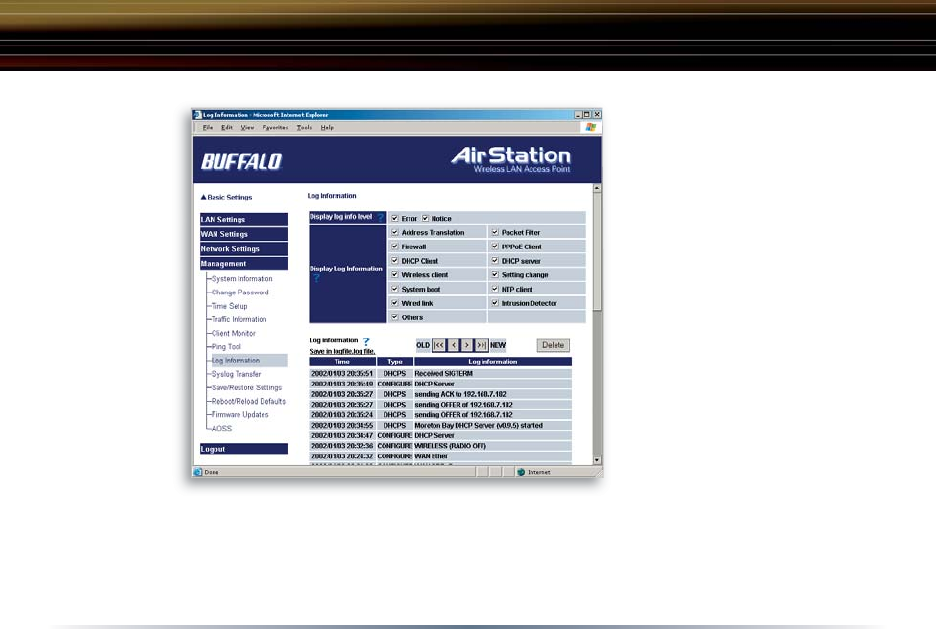Open the Favorites menu
936x629 pixels.
coord(275,128)
